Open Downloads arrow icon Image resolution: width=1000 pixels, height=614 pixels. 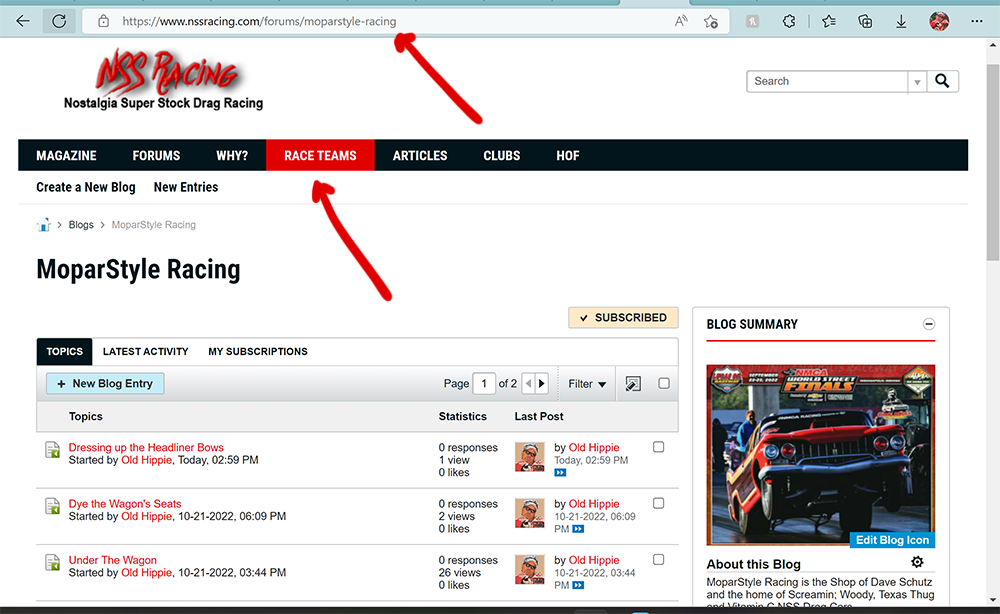[901, 21]
